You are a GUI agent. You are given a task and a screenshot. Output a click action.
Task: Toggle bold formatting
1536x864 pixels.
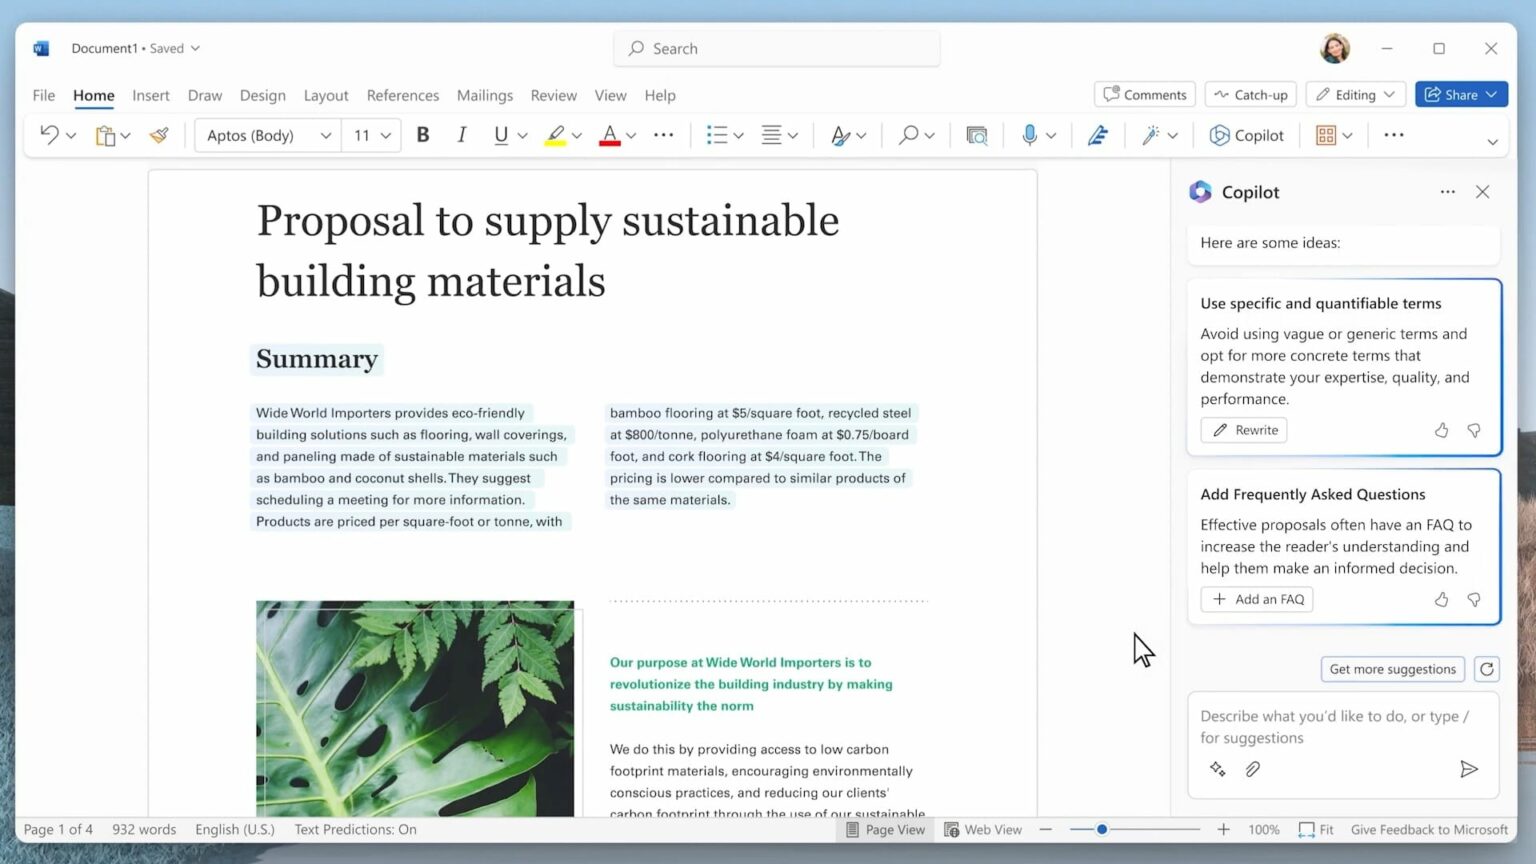[x=423, y=135]
